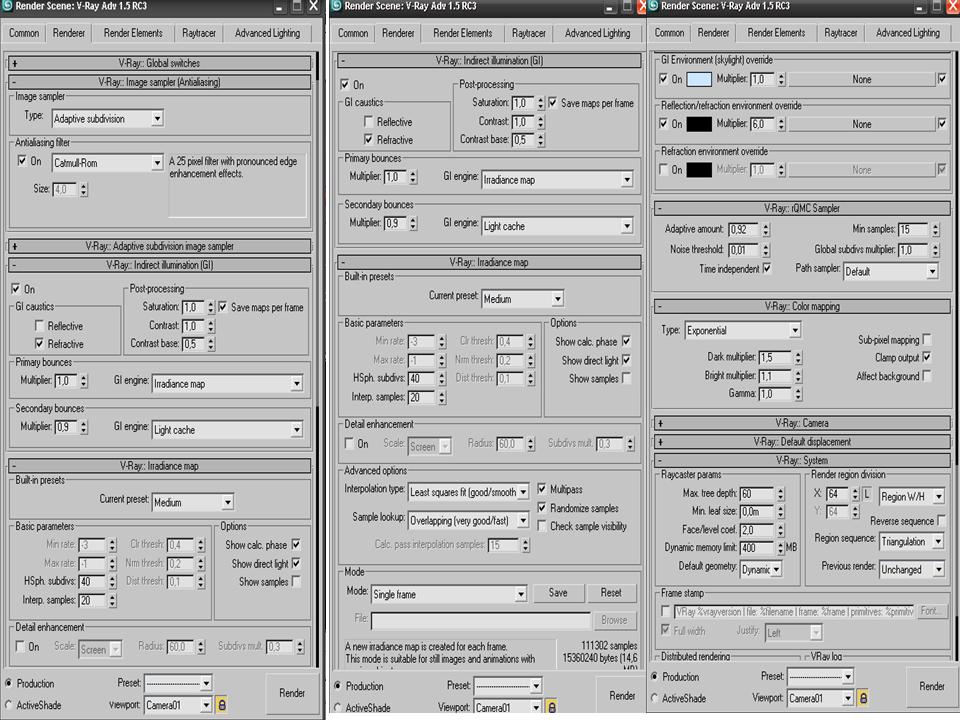The height and width of the screenshot is (720, 960).
Task: Click Refraction environment override black color swatch
Action: (x=699, y=170)
